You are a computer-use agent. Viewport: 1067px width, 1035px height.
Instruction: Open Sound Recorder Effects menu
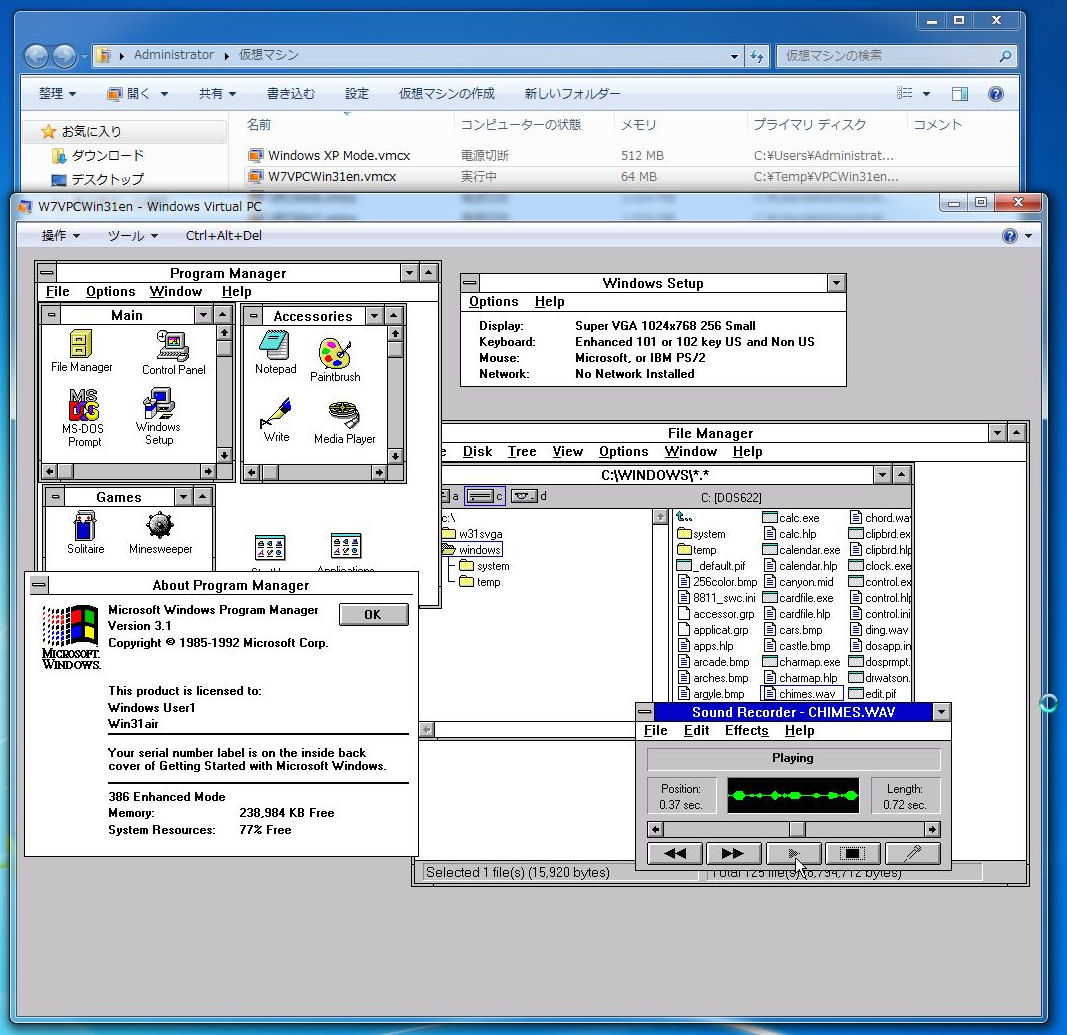tap(746, 731)
